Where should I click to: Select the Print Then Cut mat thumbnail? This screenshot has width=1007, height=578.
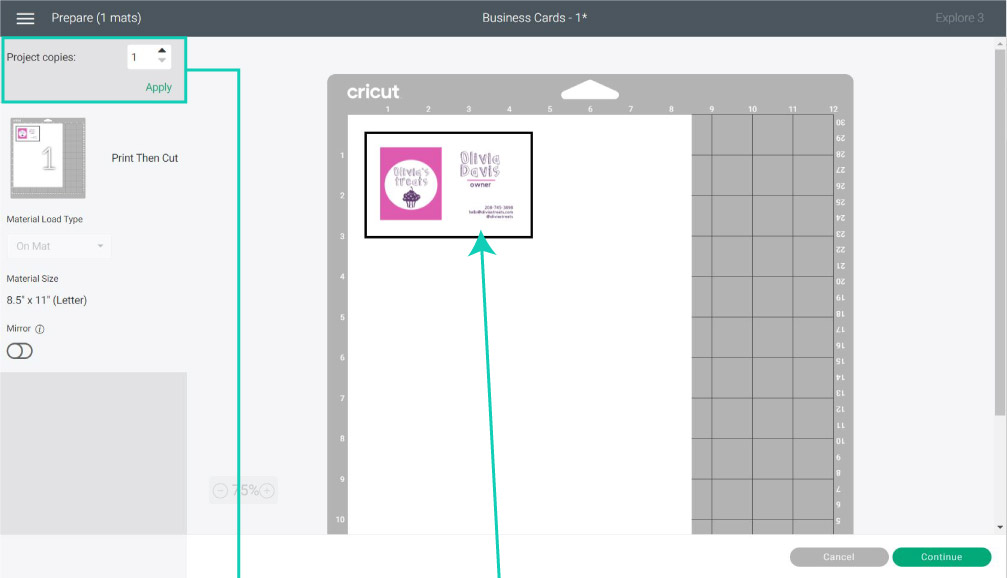pyautogui.click(x=47, y=158)
